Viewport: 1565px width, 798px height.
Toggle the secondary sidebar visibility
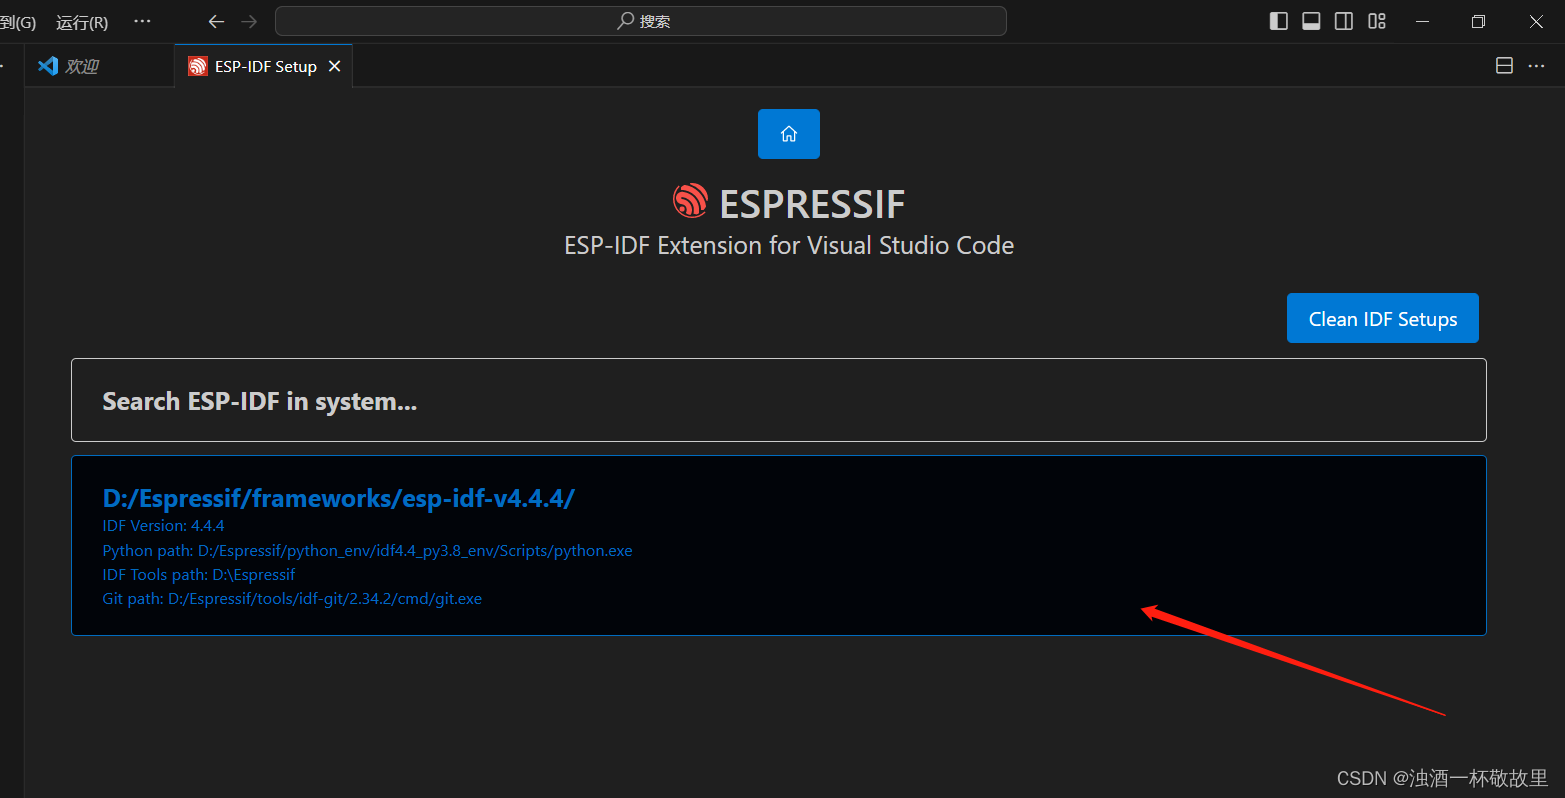pyautogui.click(x=1343, y=20)
